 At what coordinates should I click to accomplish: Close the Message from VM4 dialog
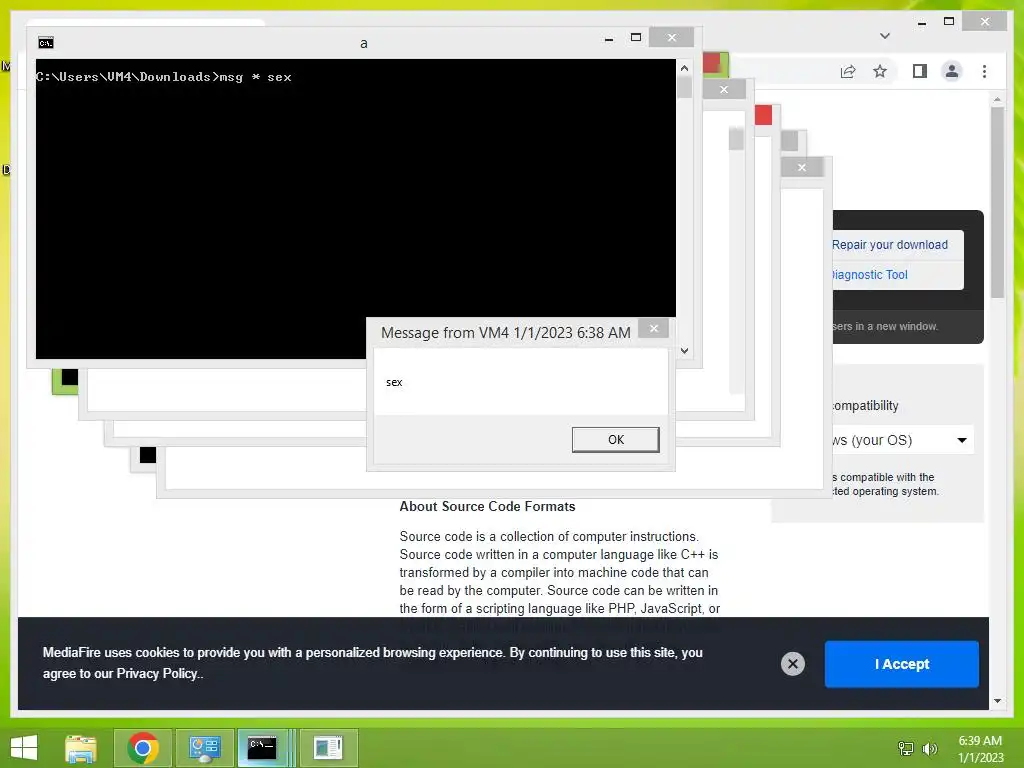tap(654, 328)
